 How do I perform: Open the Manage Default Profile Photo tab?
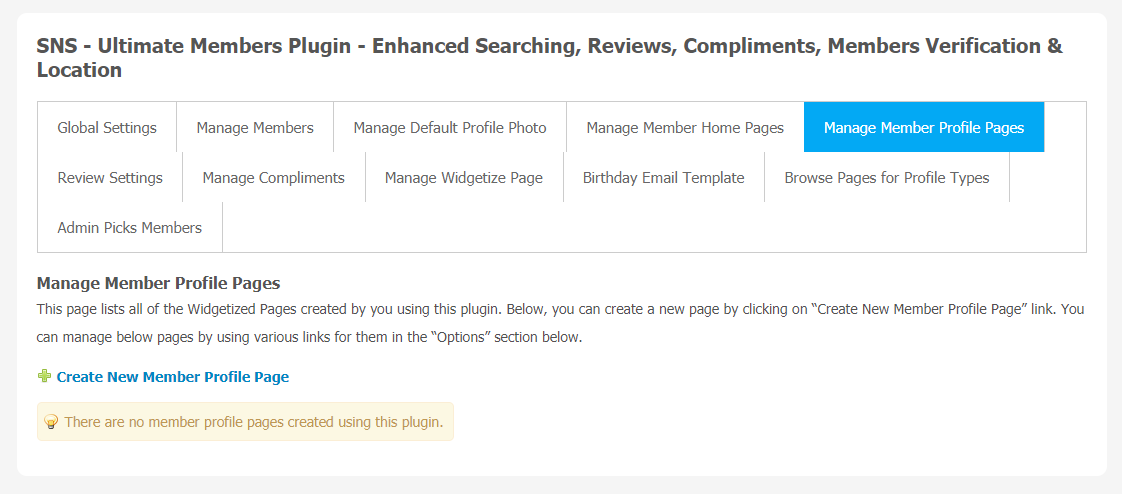coord(450,127)
